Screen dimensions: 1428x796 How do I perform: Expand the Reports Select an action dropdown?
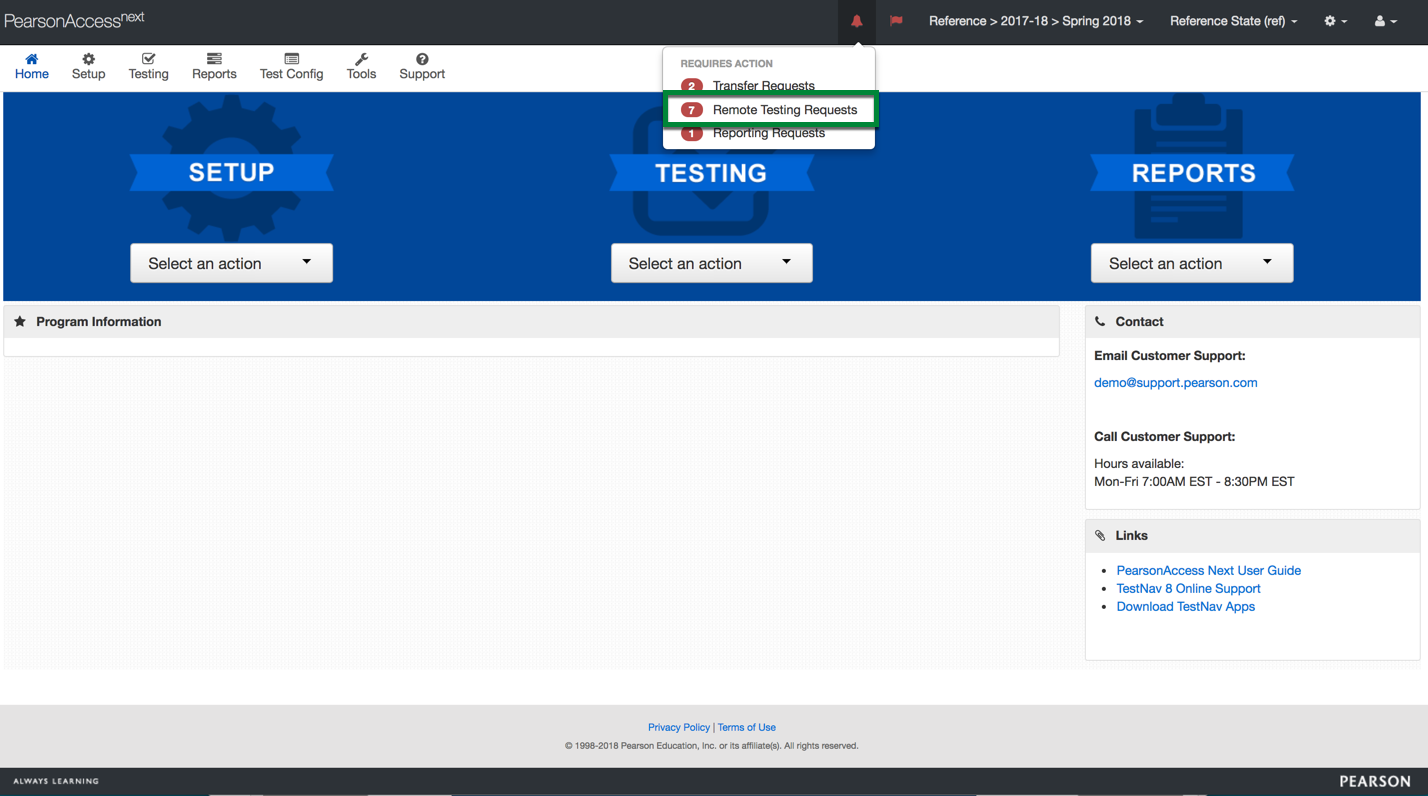click(1191, 263)
